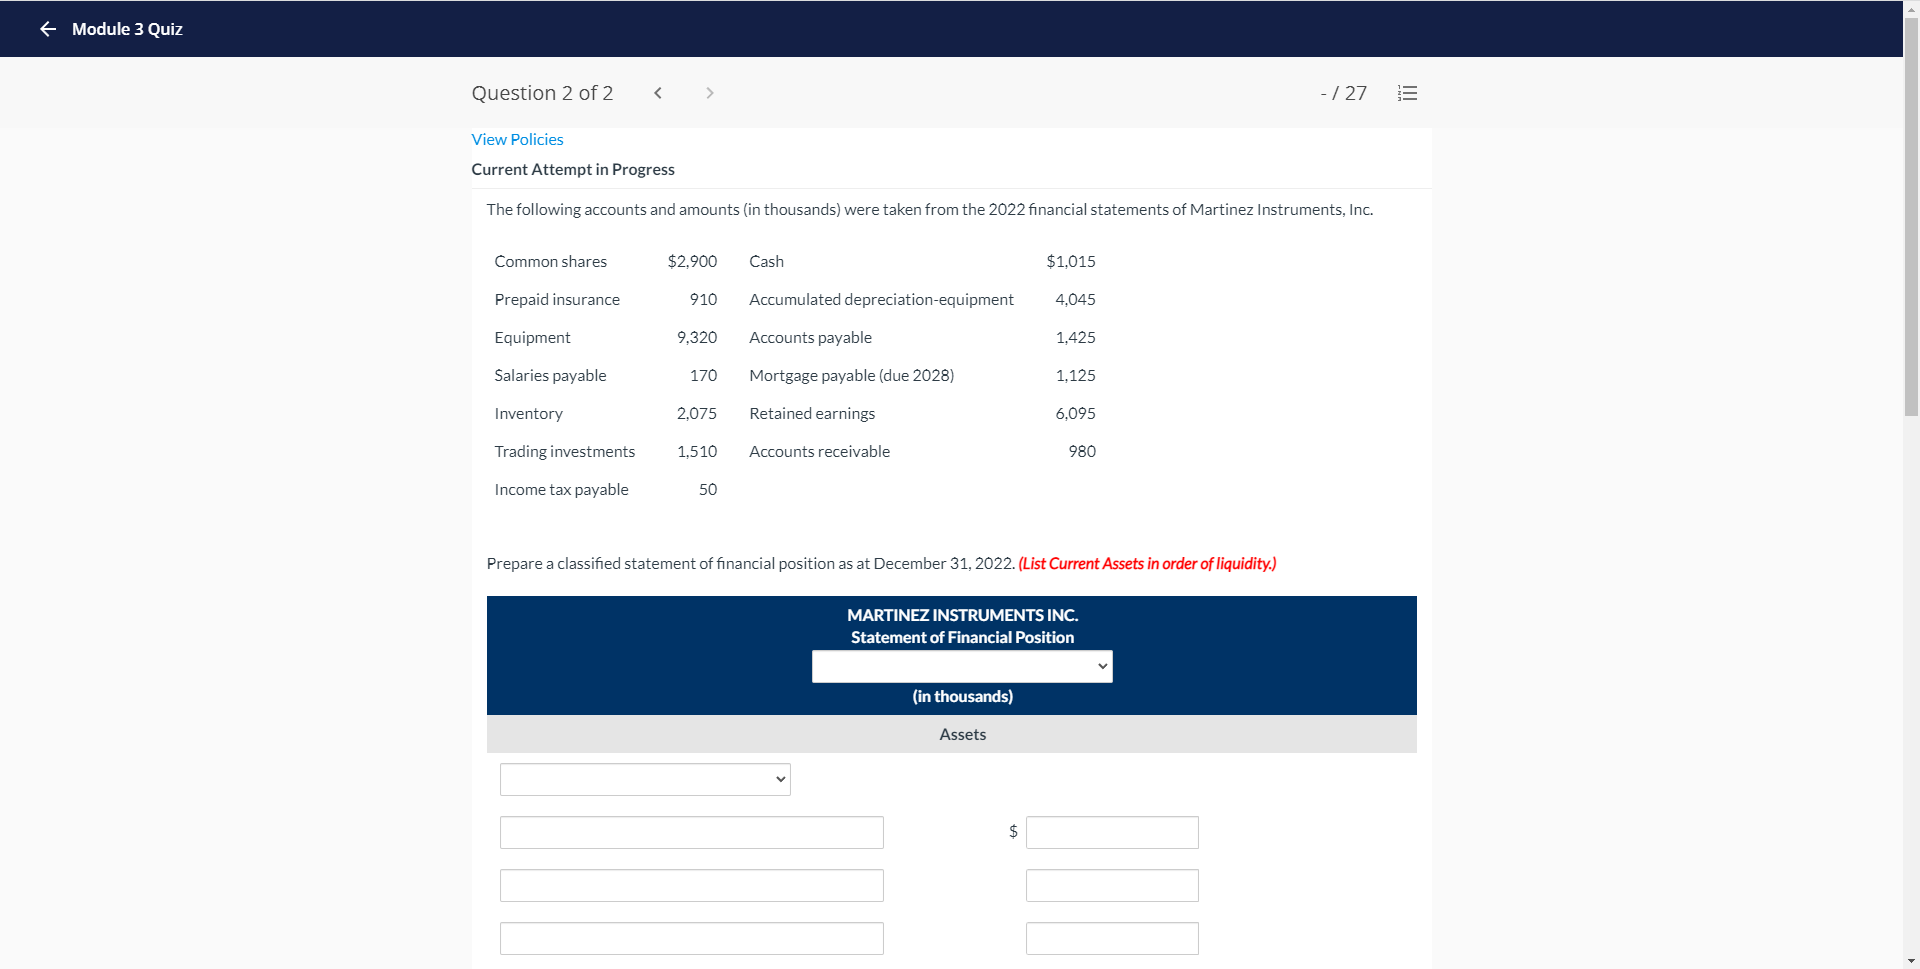Click the back arrow beside Module 3 Quiz
The height and width of the screenshot is (969, 1920).
tap(47, 29)
